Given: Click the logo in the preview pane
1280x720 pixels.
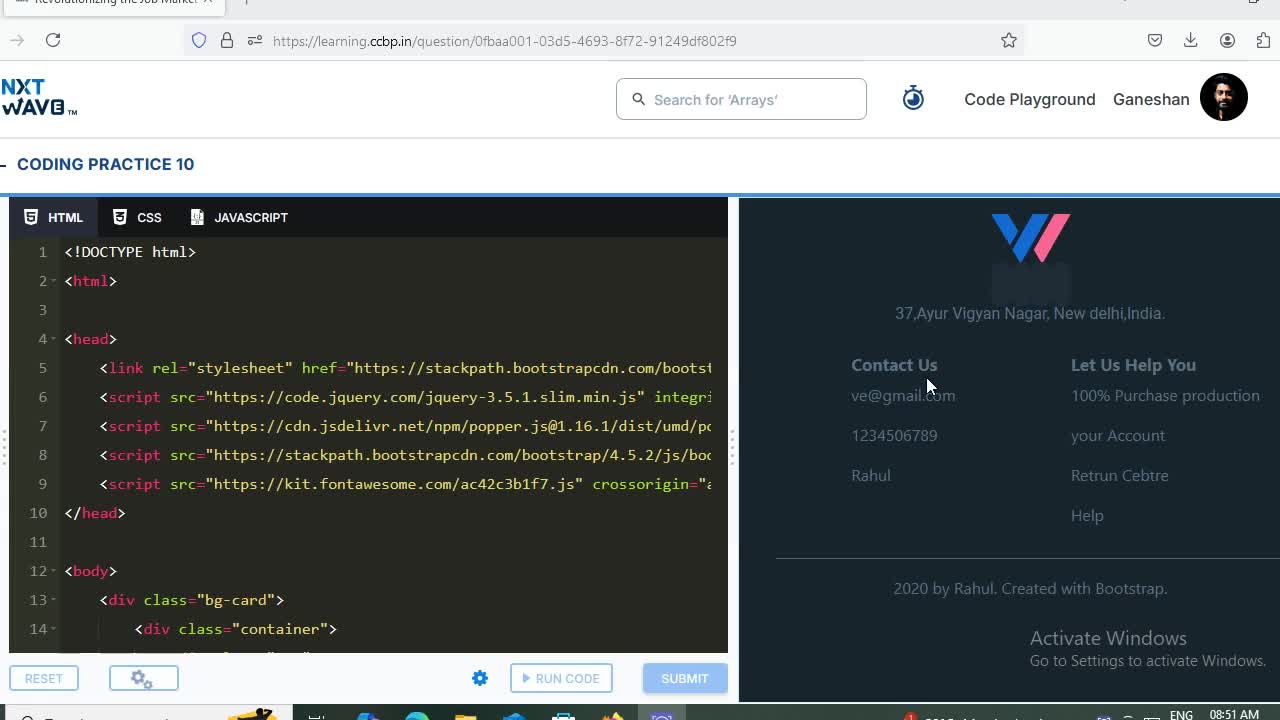Looking at the screenshot, I should (x=1030, y=238).
